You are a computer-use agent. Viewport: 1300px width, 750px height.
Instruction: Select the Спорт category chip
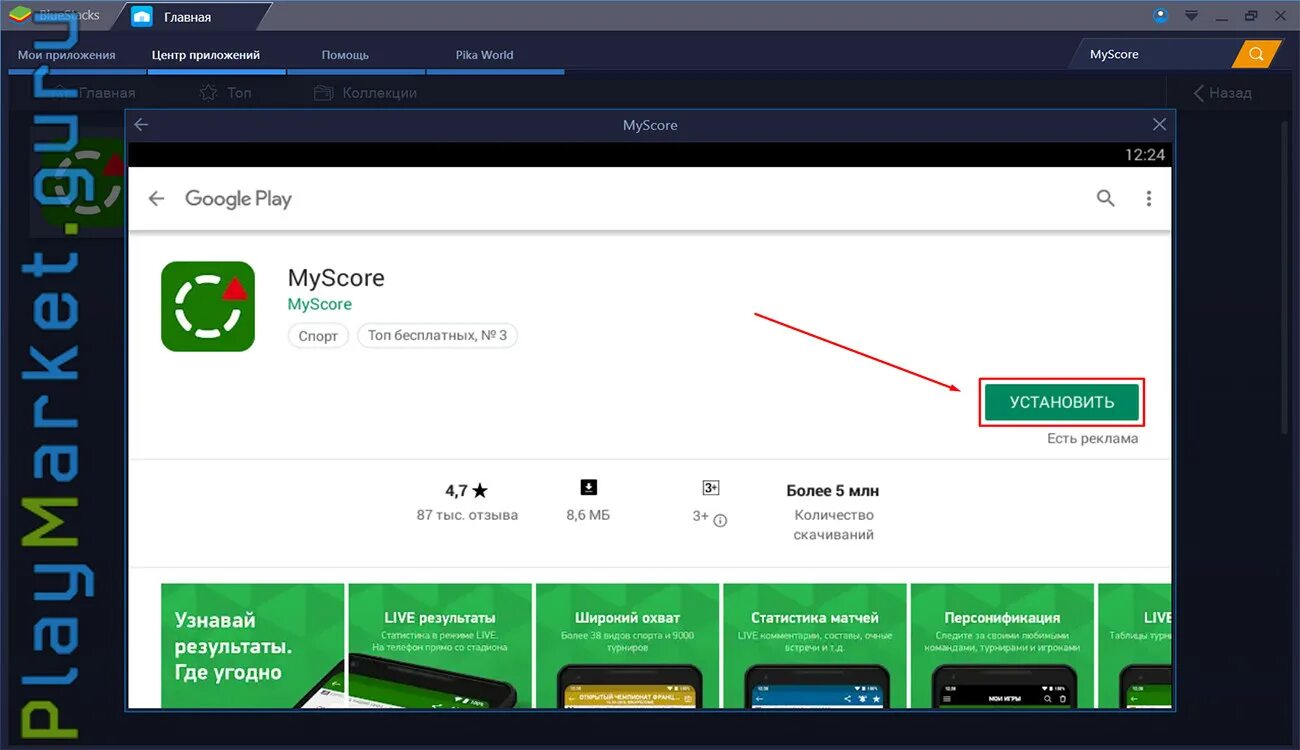319,336
